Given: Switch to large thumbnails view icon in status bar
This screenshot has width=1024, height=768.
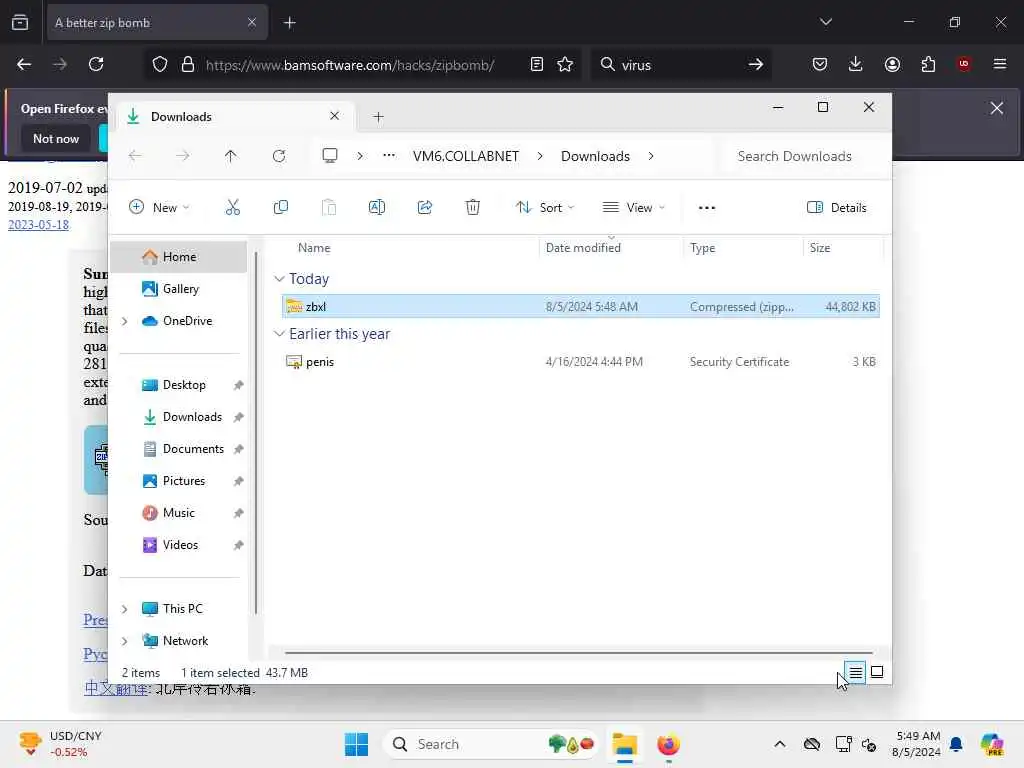Looking at the screenshot, I should click(877, 672).
